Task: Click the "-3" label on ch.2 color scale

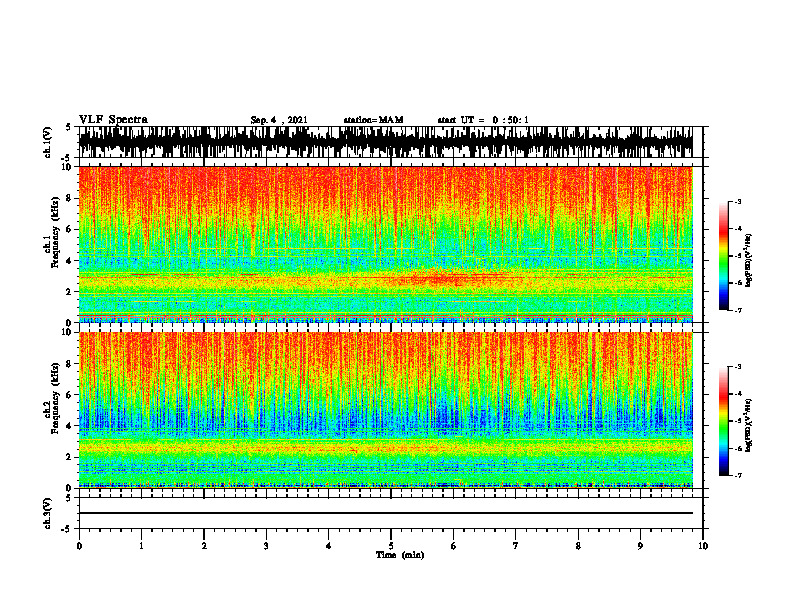Action: click(738, 367)
